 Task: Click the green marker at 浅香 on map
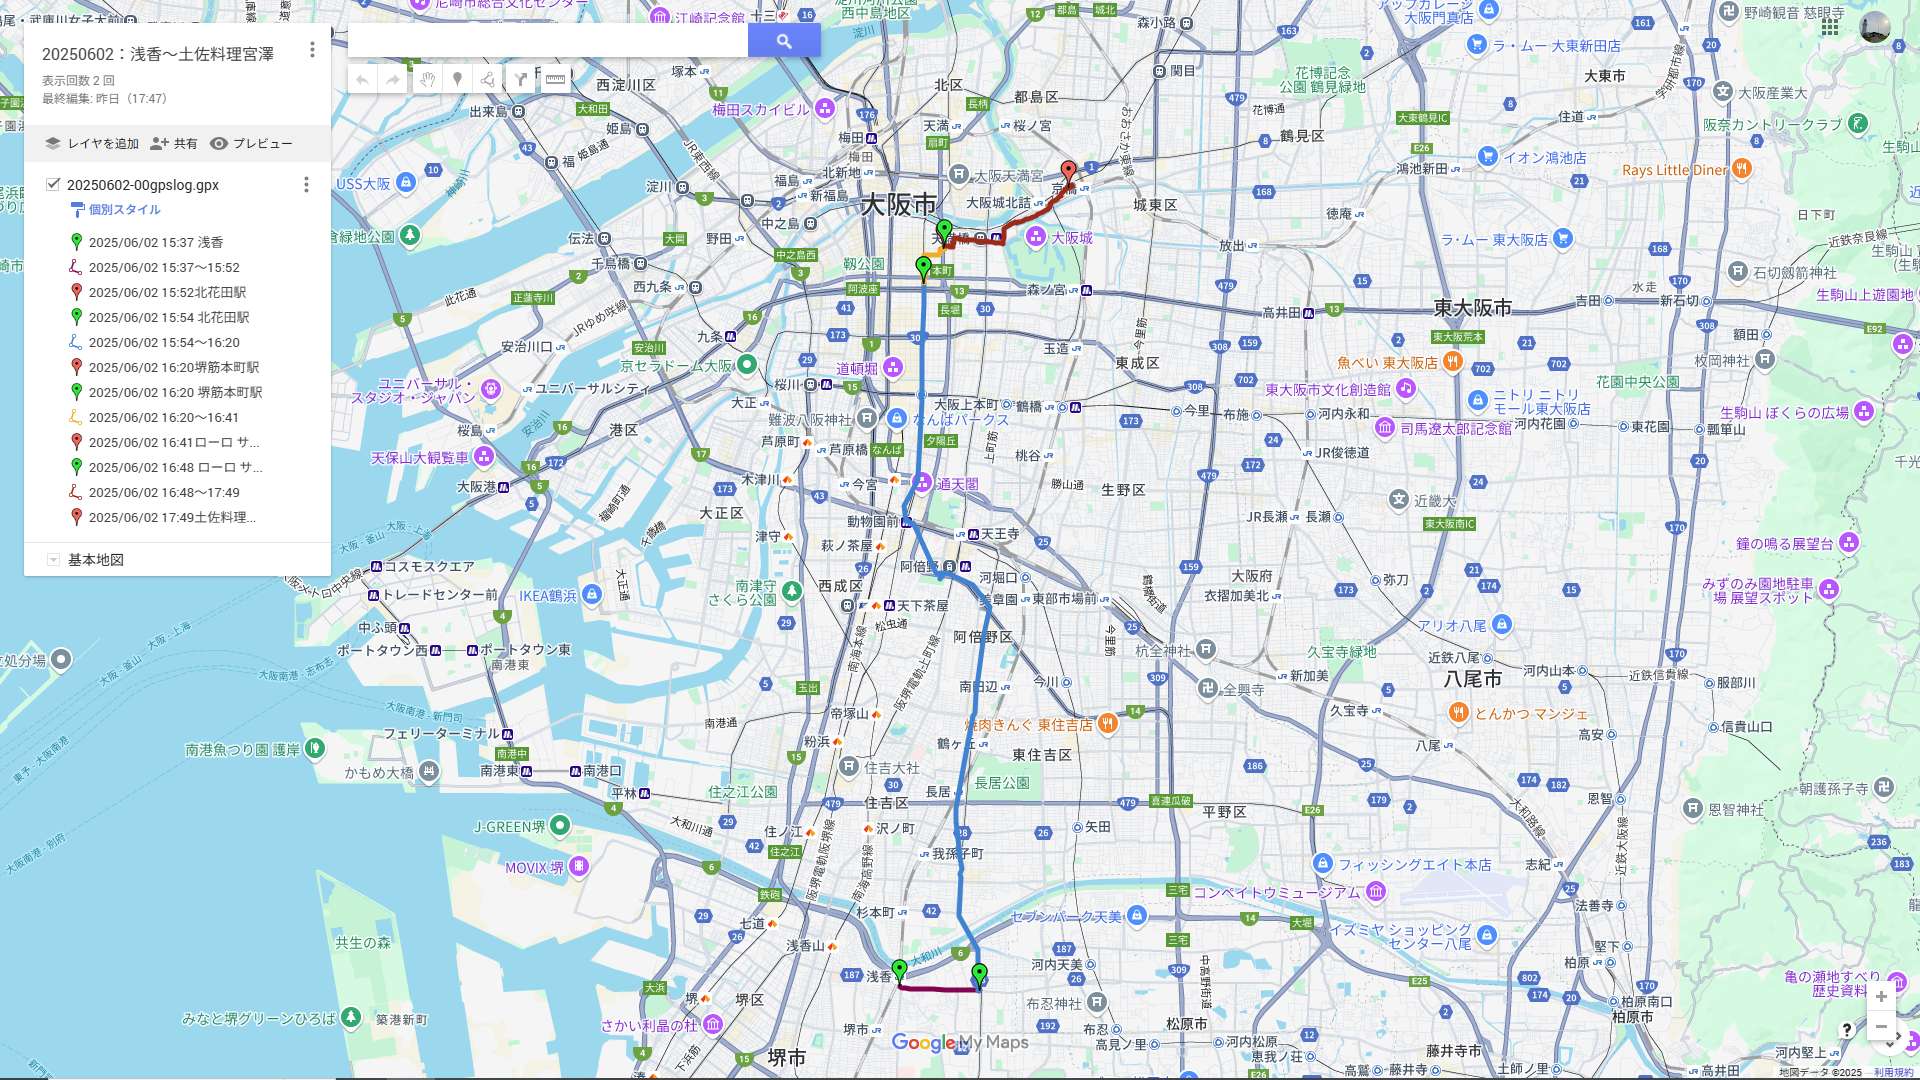(899, 971)
